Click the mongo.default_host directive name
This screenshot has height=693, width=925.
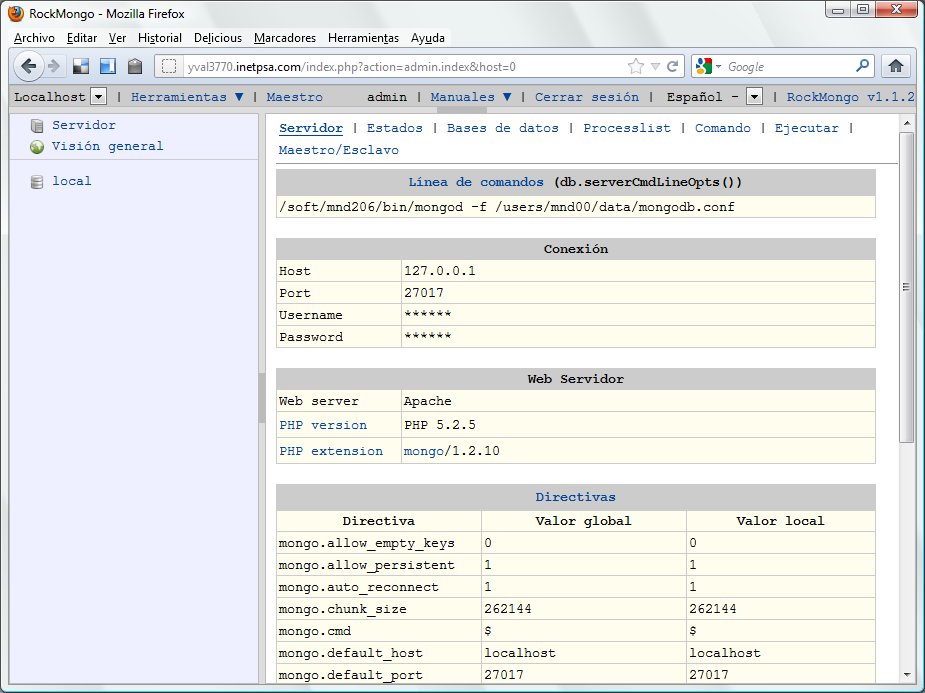[350, 653]
